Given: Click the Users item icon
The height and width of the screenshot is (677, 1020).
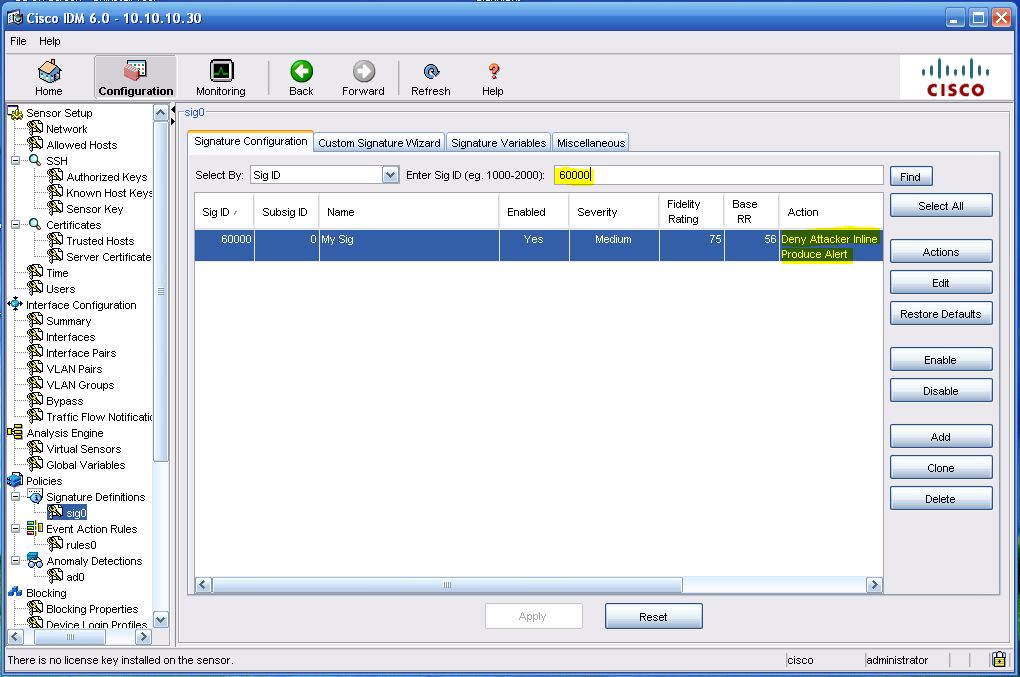Looking at the screenshot, I should click(35, 287).
